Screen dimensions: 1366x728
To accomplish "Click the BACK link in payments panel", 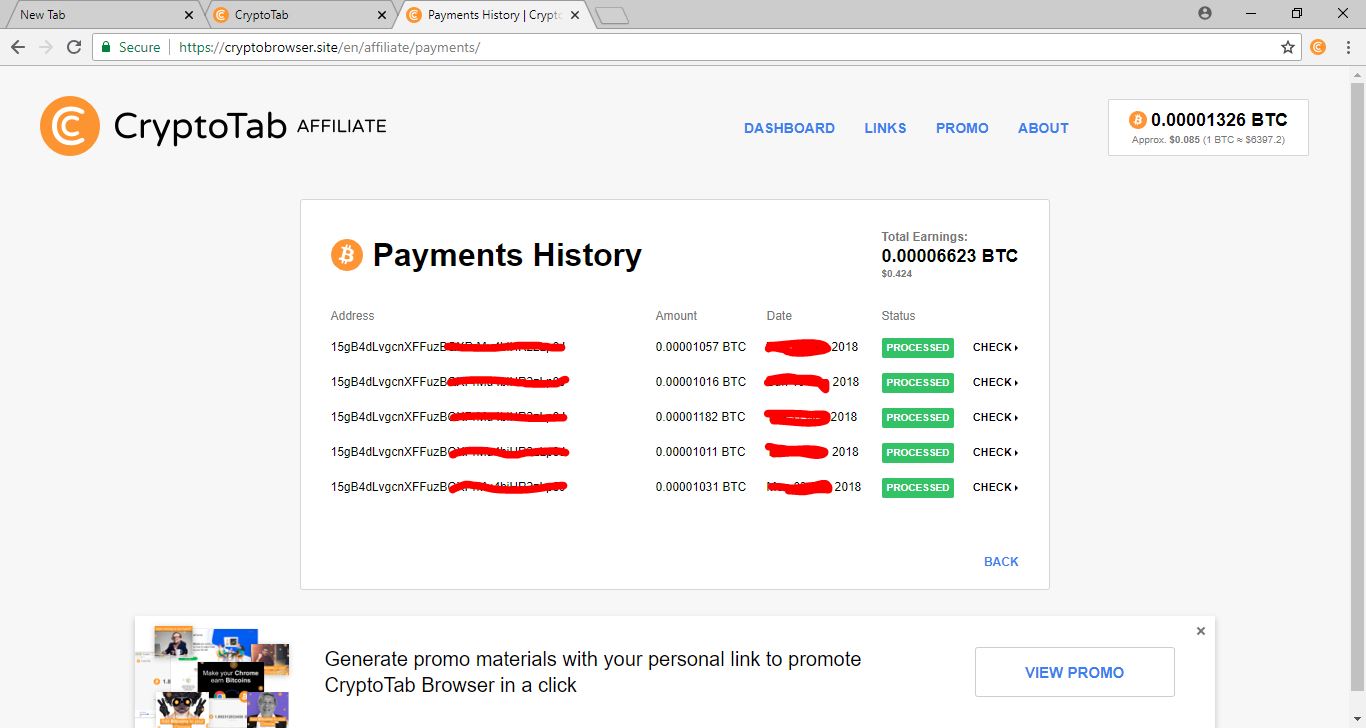I will [x=1001, y=562].
